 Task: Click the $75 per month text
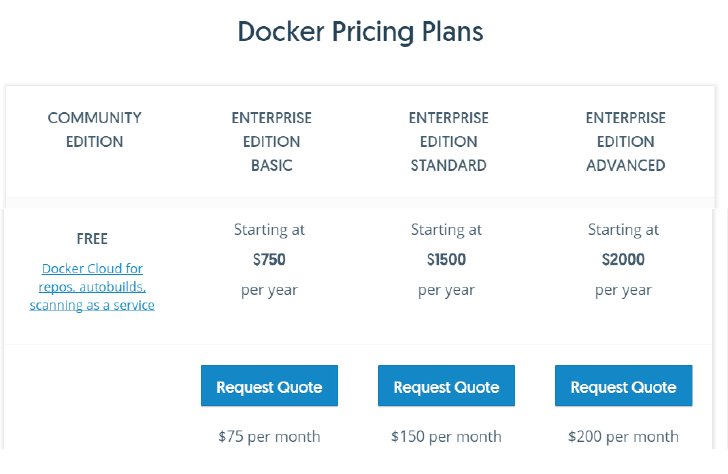point(269,436)
